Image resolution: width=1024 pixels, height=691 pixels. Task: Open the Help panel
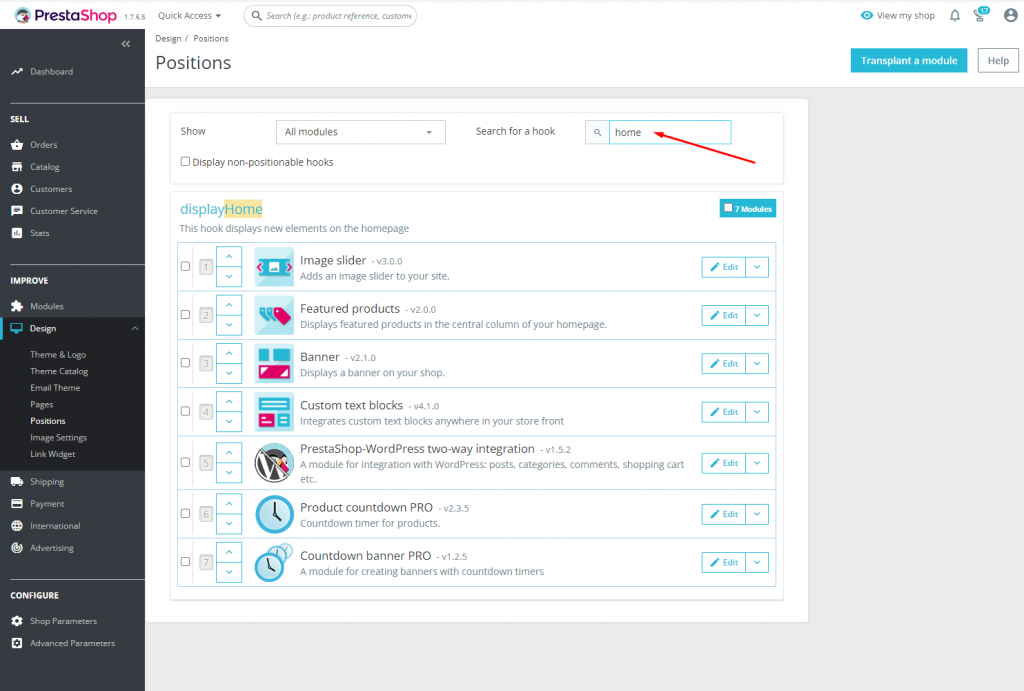(997, 60)
